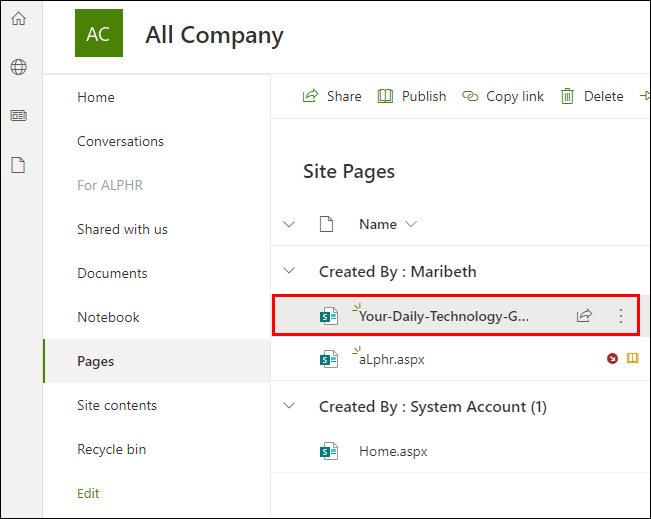This screenshot has height=519, width=651.
Task: Collapse the Created By Maribeth group
Action: click(290, 271)
